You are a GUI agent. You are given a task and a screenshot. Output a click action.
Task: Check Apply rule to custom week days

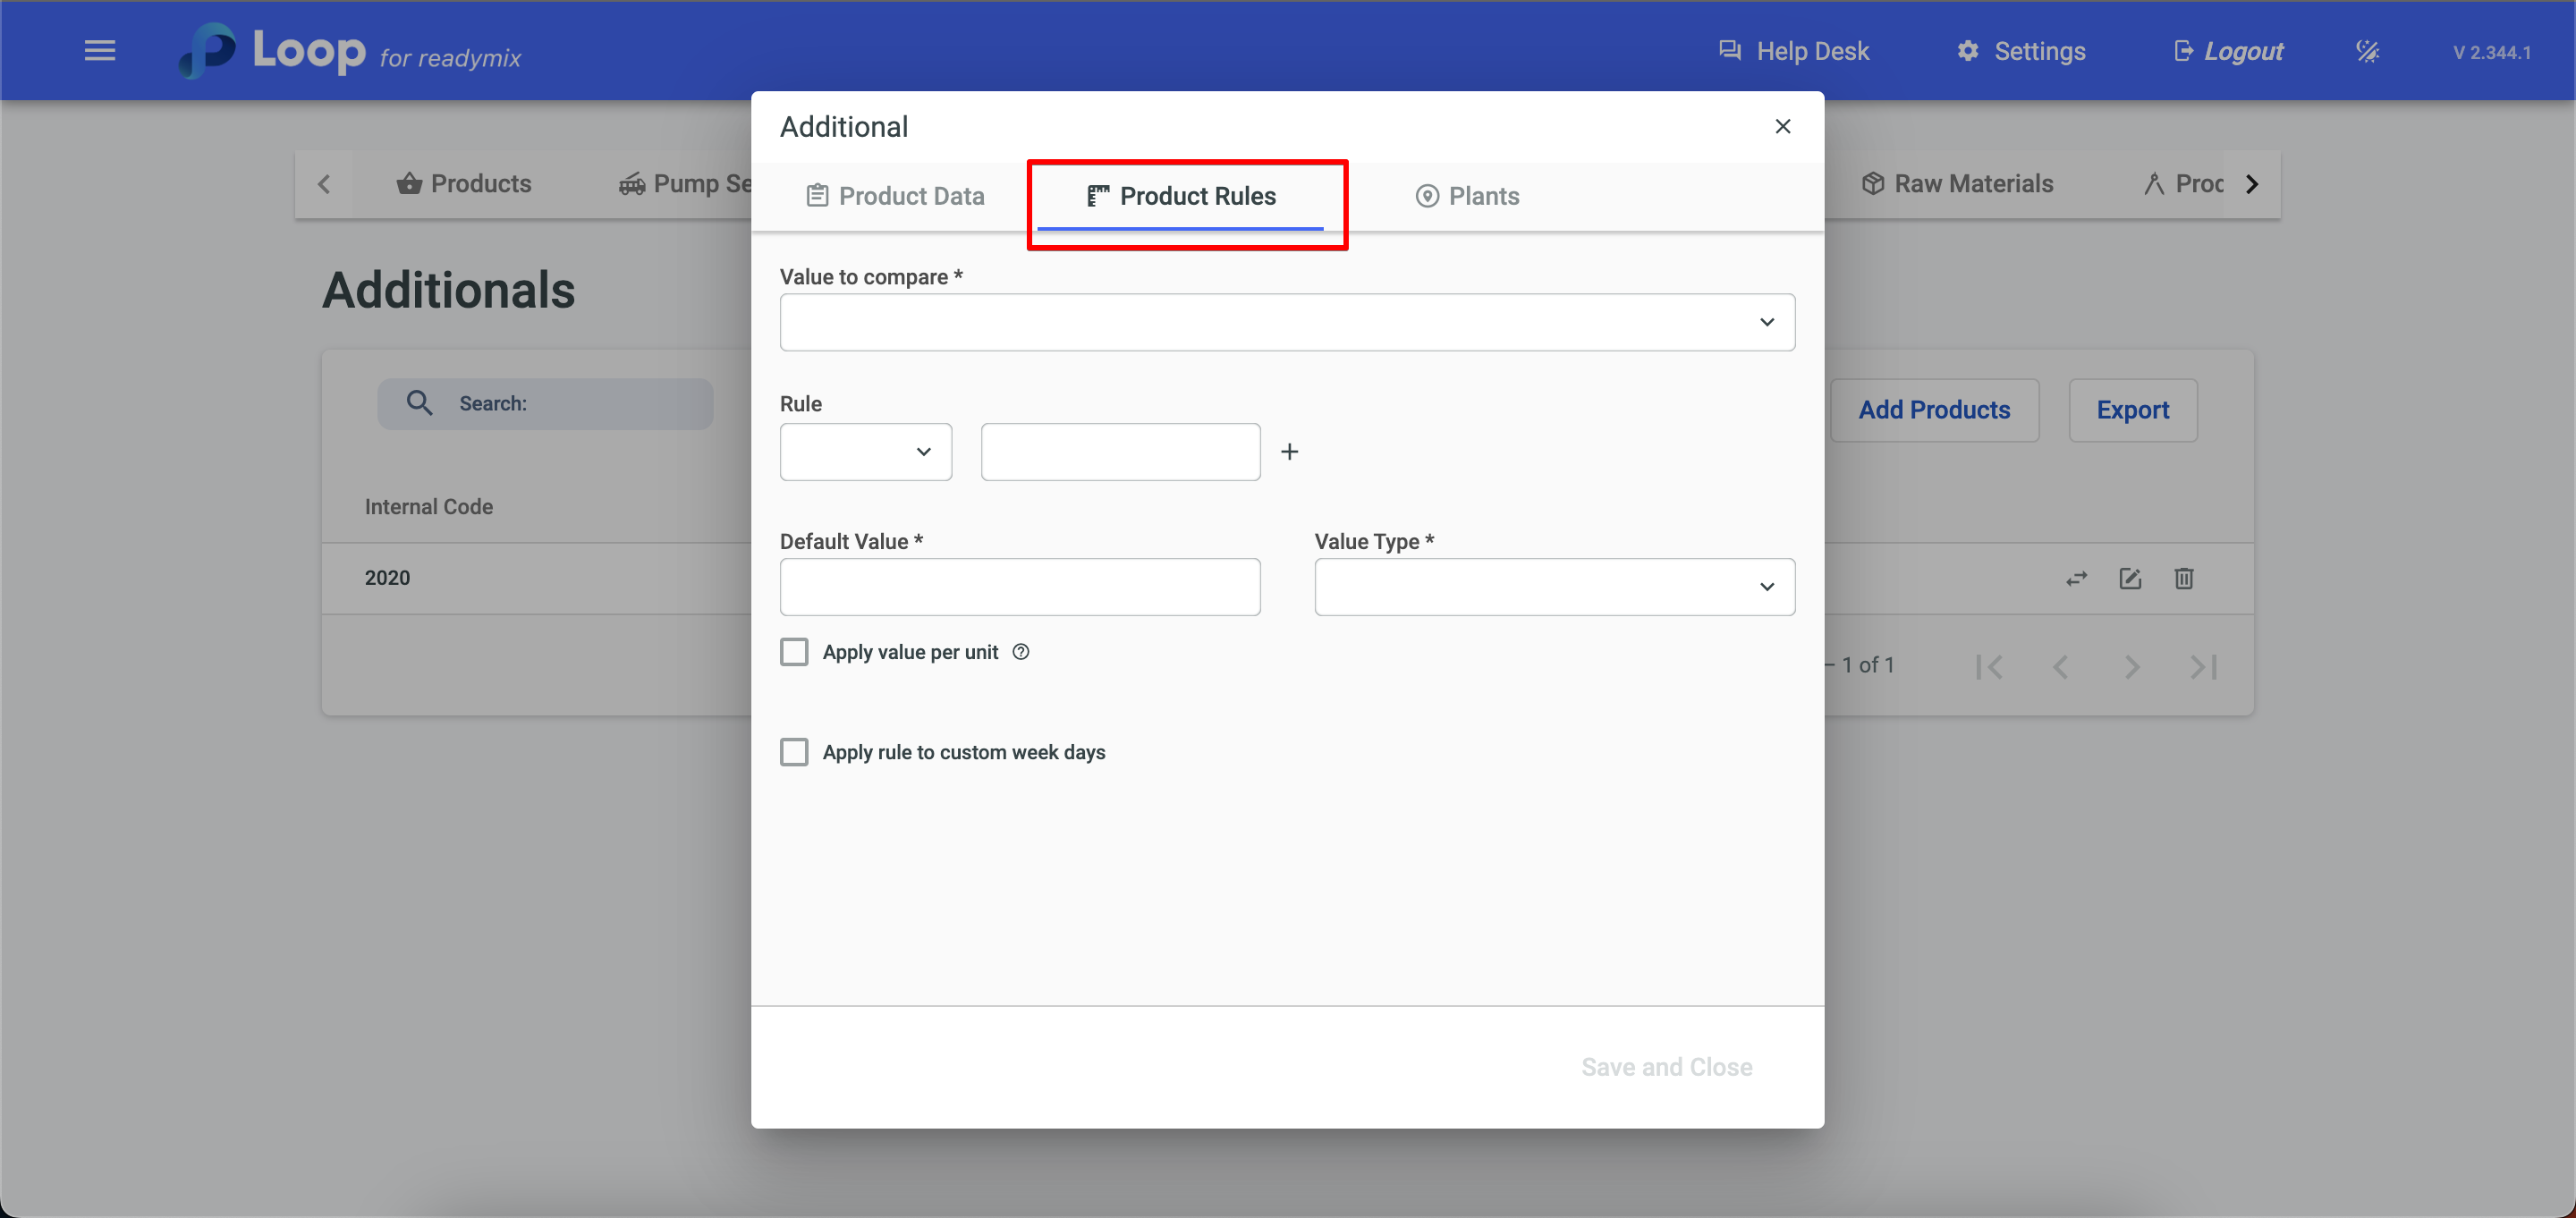click(x=794, y=752)
